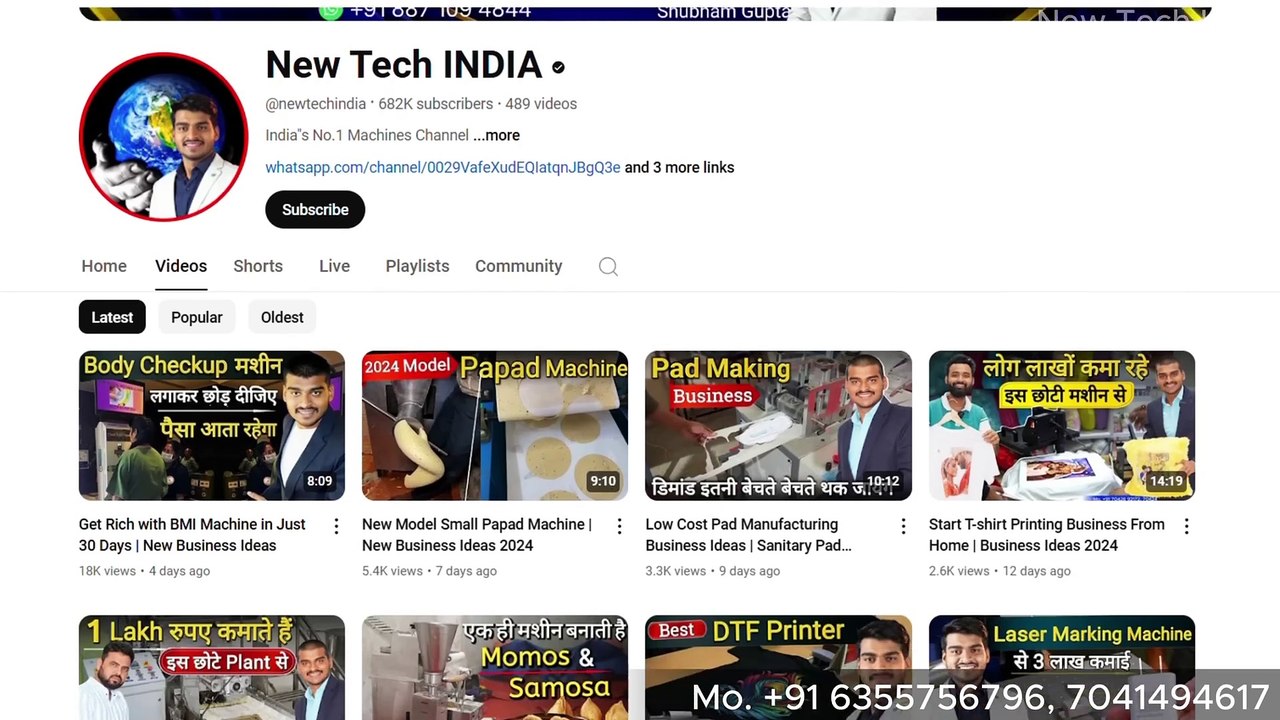Open the whatsapp.com channel link
1280x720 pixels.
[443, 167]
